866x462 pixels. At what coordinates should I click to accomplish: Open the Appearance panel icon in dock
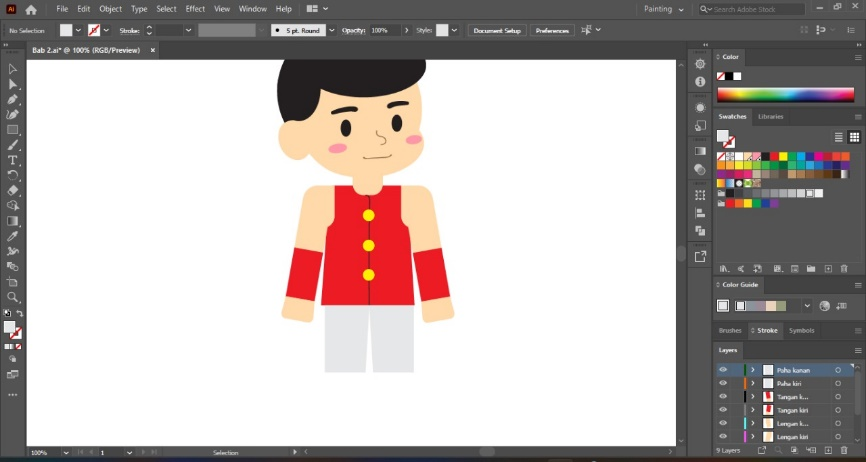[700, 108]
